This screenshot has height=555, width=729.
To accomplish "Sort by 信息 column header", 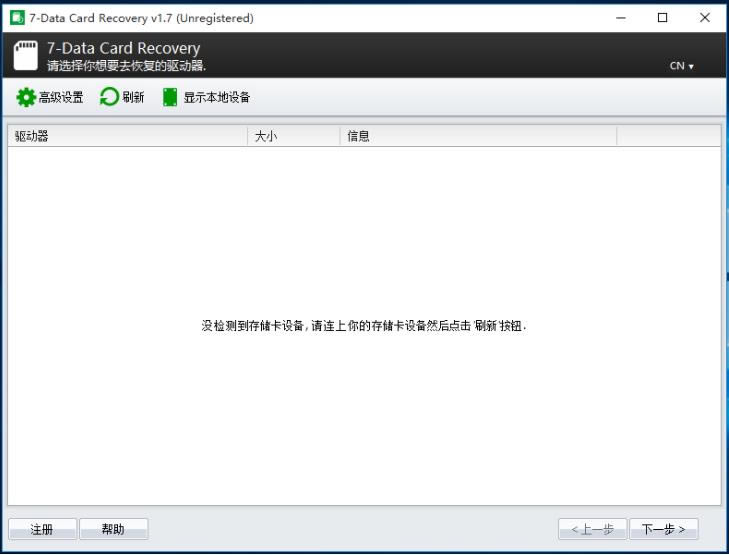I will point(478,136).
